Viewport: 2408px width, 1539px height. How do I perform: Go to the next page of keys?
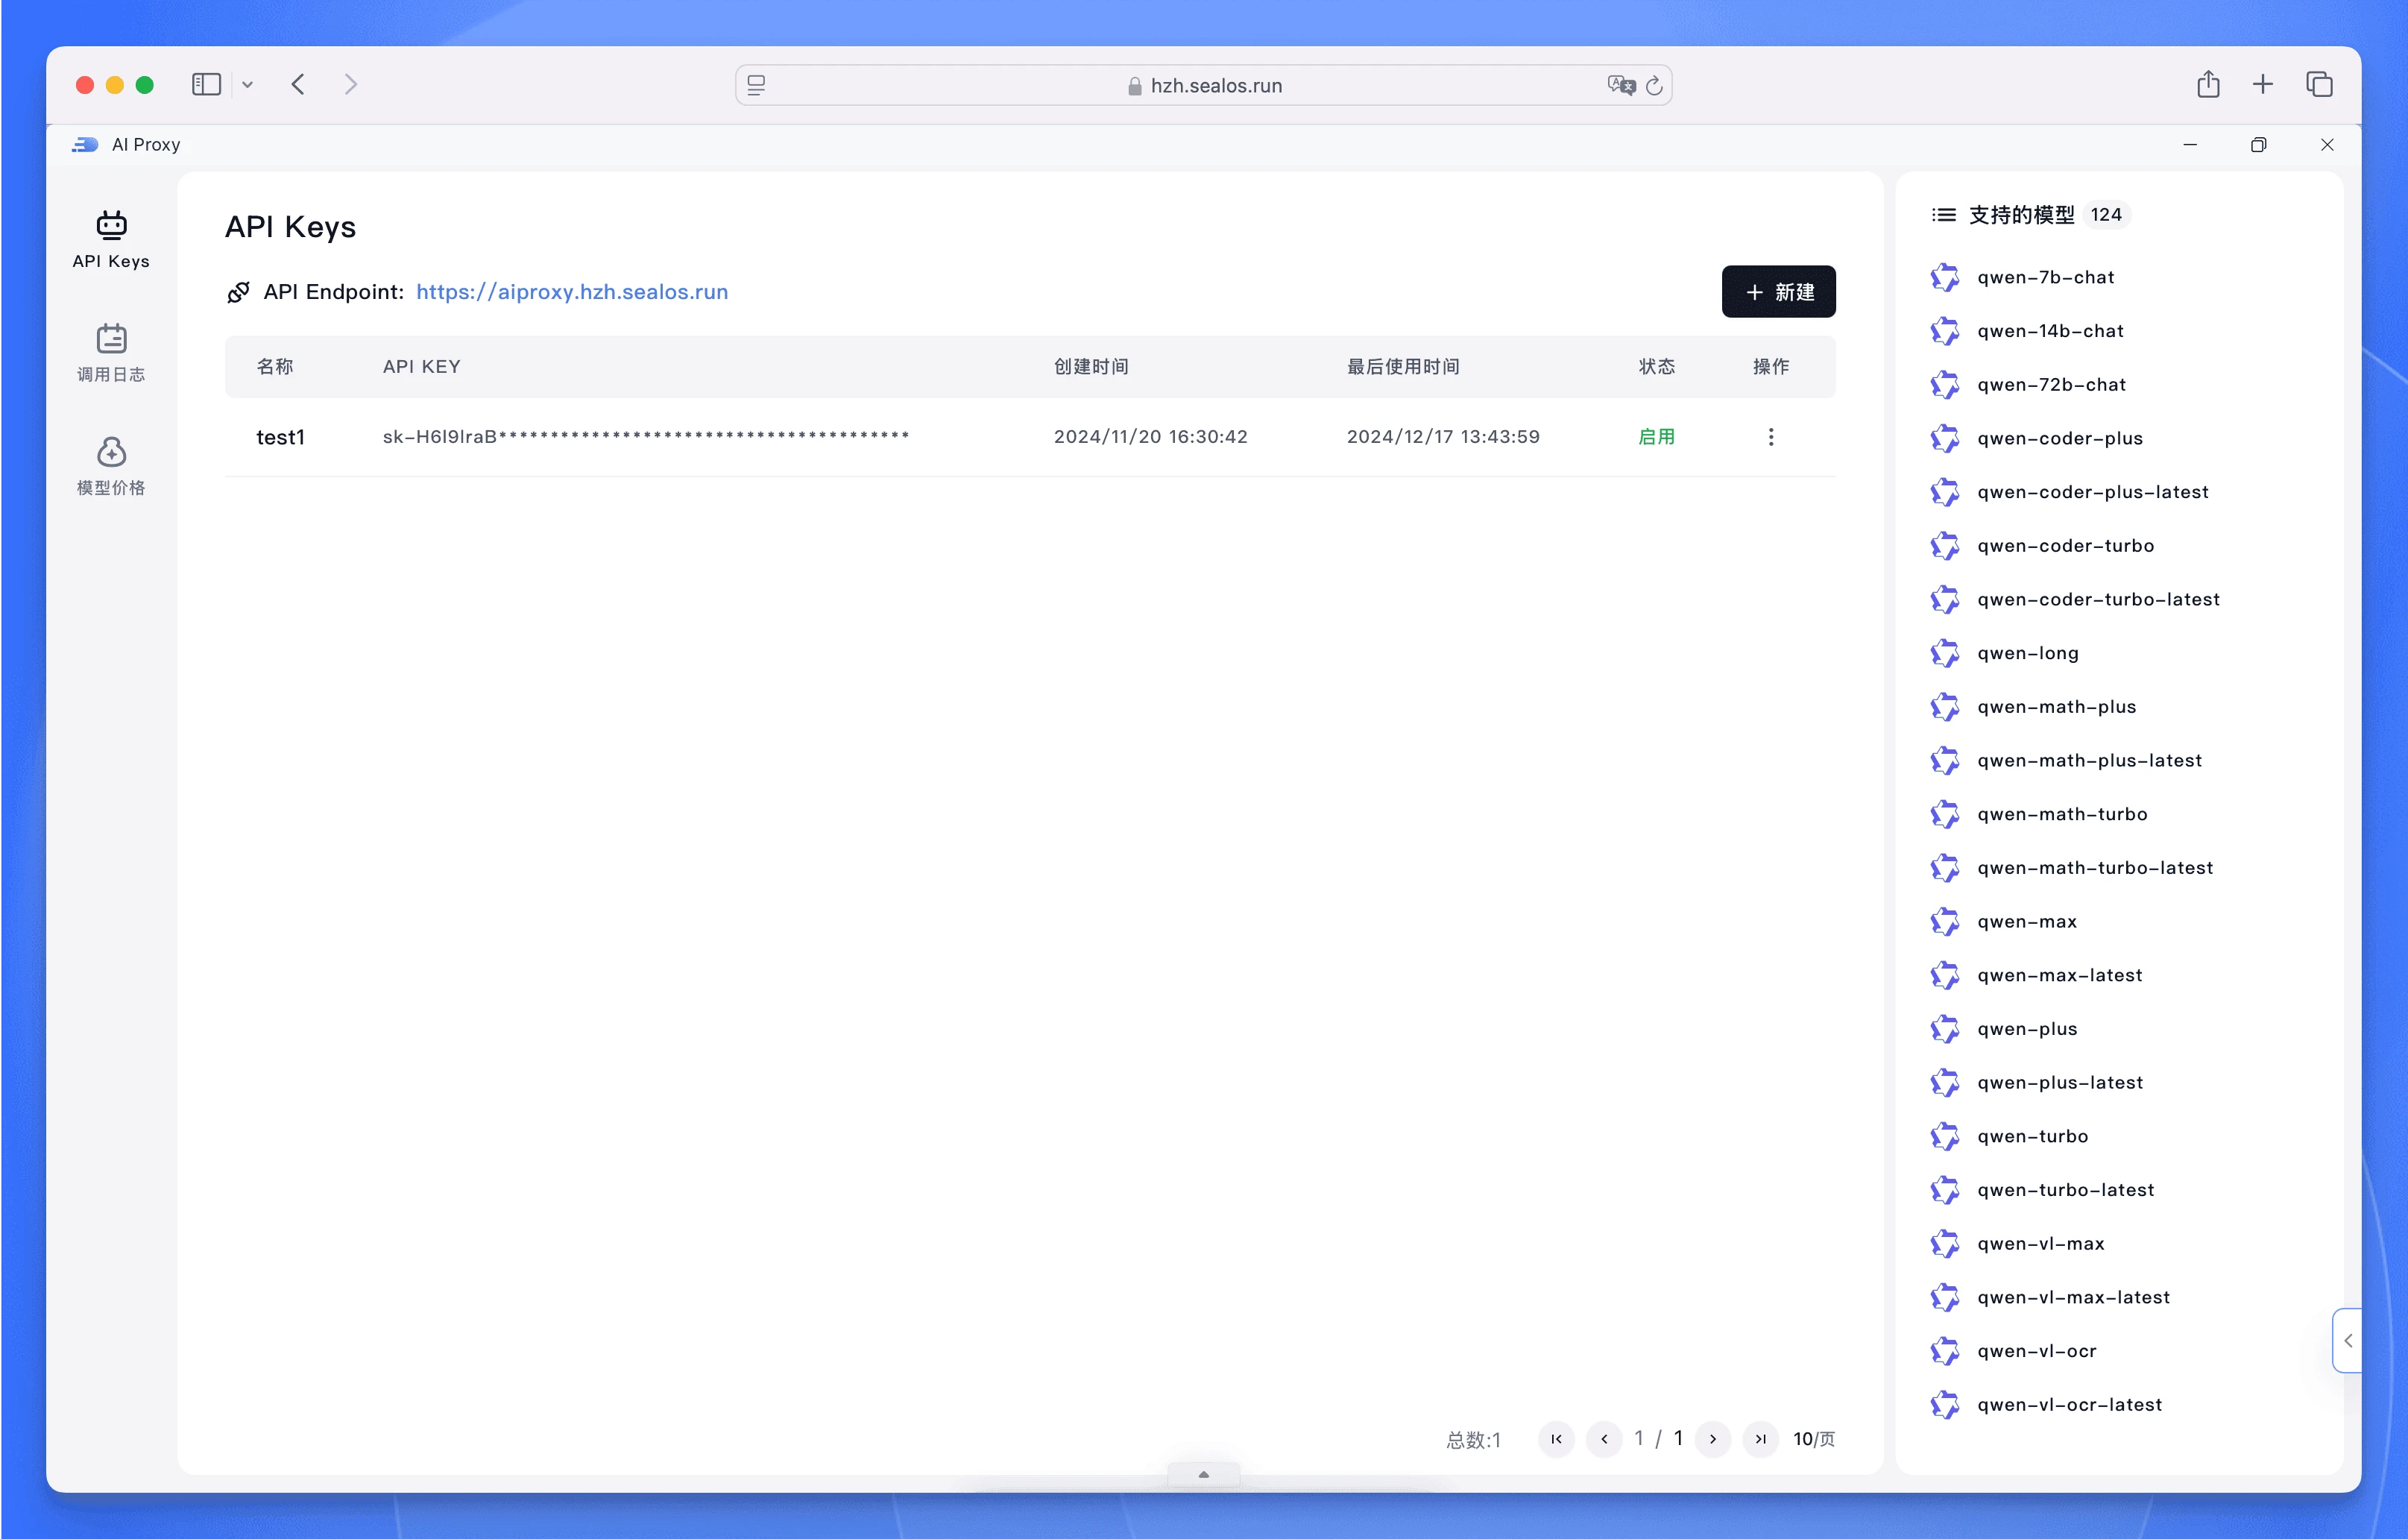[x=1712, y=1438]
